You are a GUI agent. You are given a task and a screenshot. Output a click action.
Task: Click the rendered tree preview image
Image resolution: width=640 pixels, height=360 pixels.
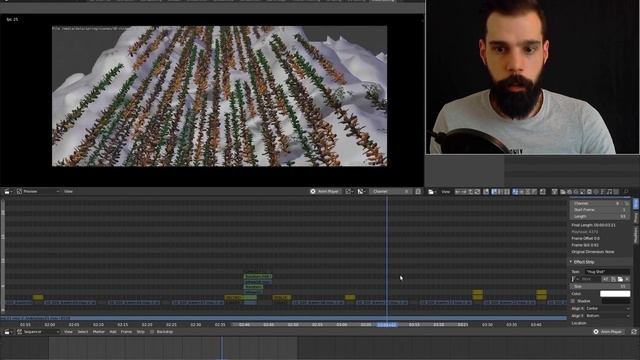click(x=220, y=96)
